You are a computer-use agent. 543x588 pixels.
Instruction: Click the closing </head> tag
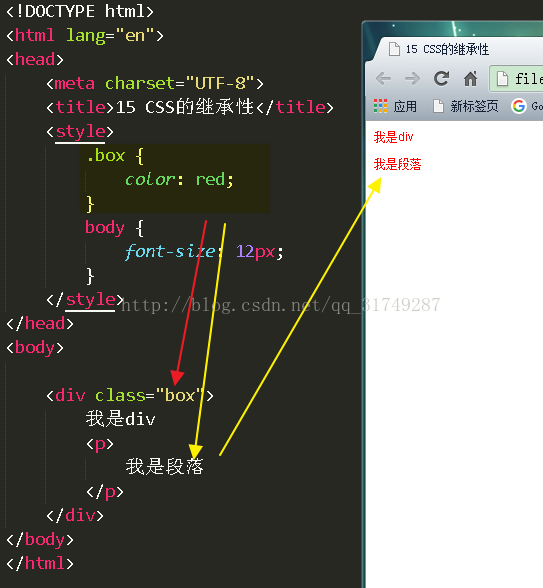(x=40, y=323)
